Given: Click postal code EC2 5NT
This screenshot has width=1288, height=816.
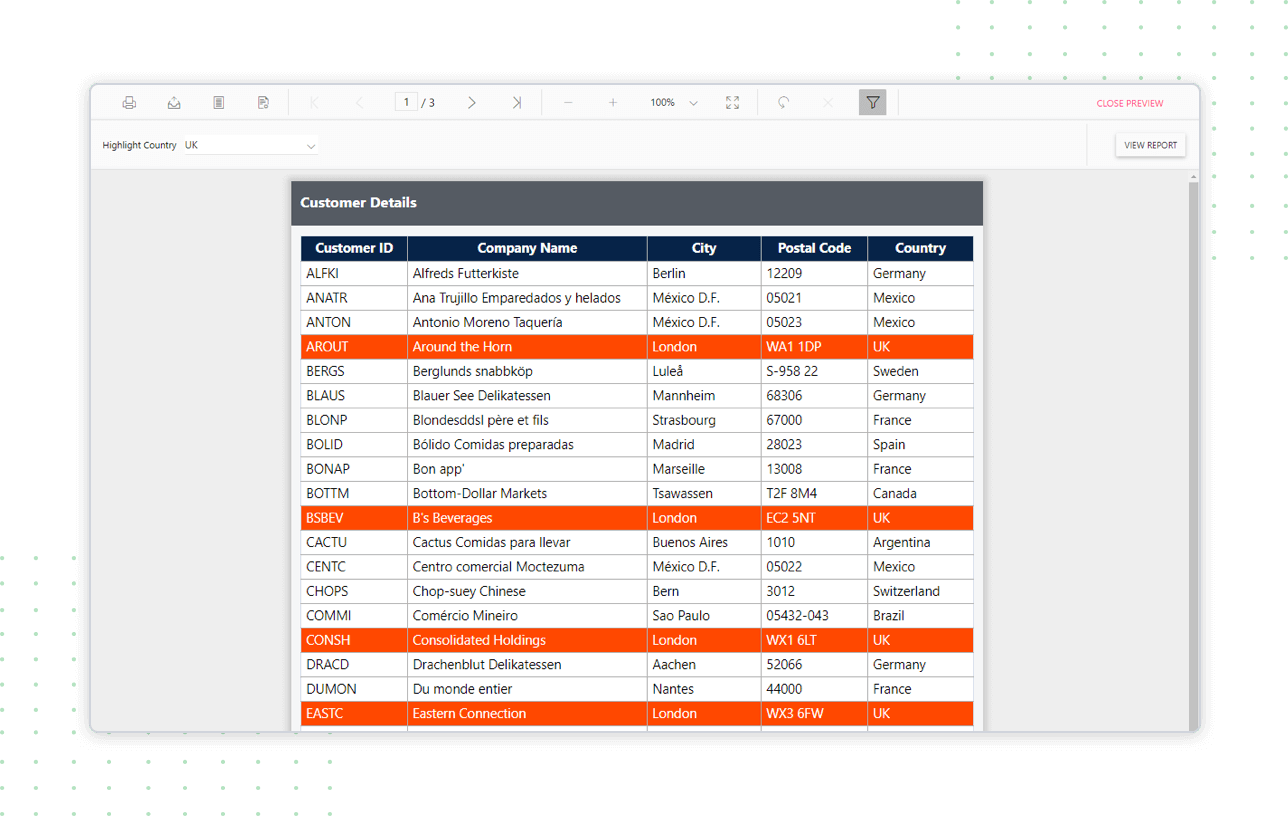Looking at the screenshot, I should [x=814, y=518].
